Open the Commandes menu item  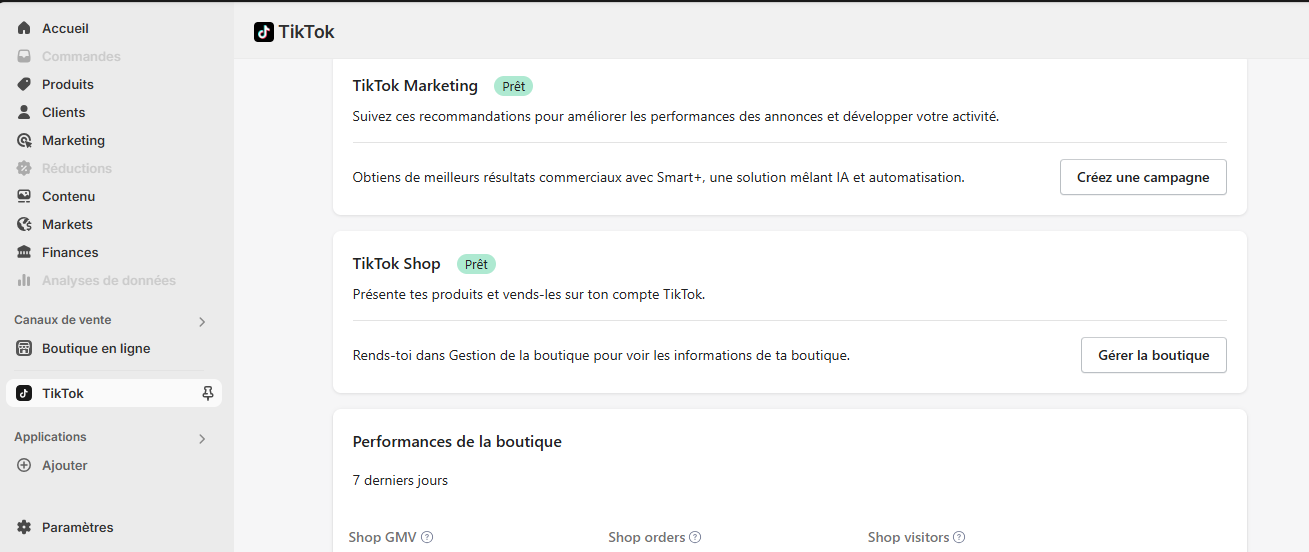pyautogui.click(x=80, y=57)
